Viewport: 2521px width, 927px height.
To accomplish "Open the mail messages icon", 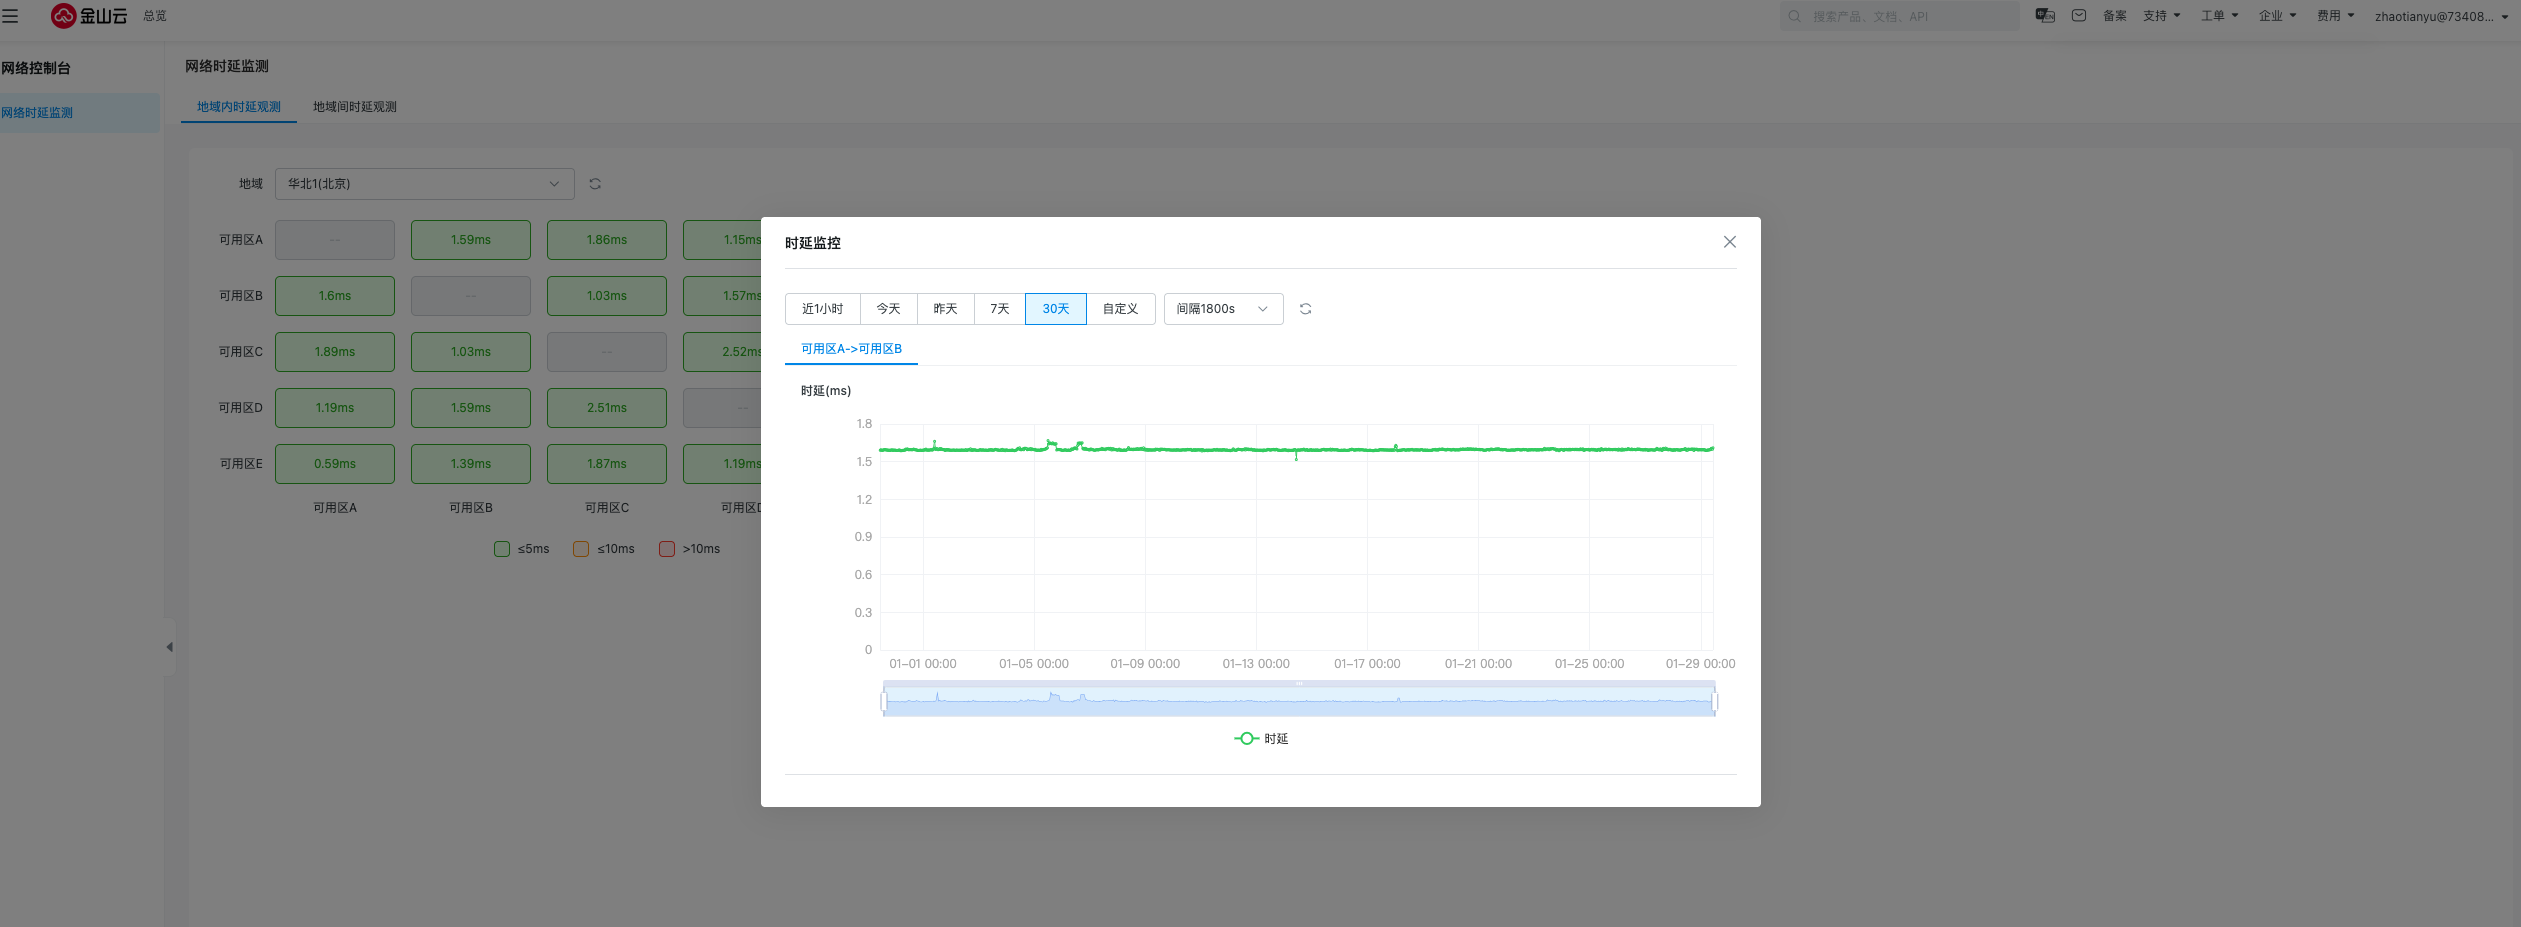I will pos(2079,16).
